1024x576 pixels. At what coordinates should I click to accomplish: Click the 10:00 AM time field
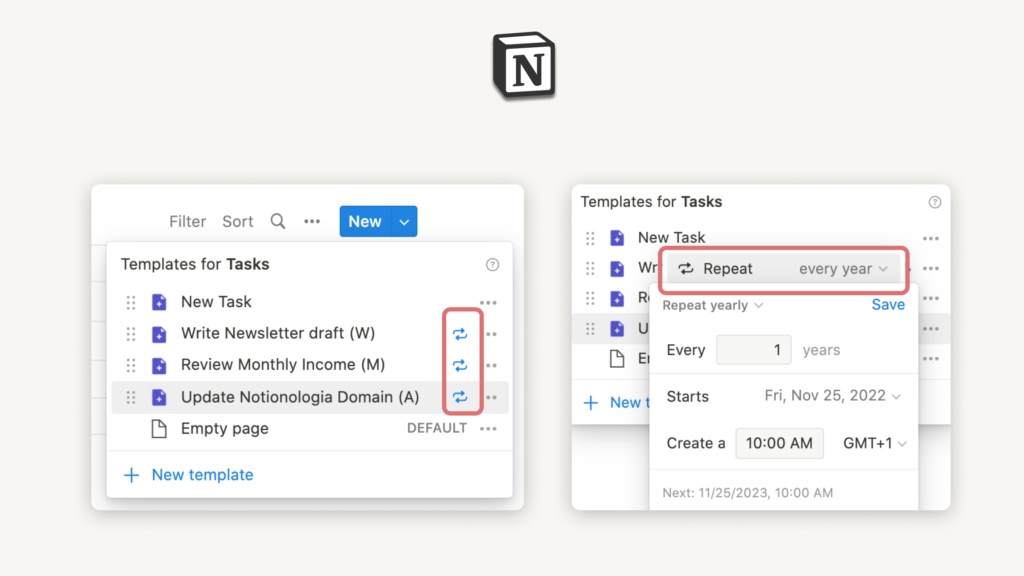pos(779,443)
